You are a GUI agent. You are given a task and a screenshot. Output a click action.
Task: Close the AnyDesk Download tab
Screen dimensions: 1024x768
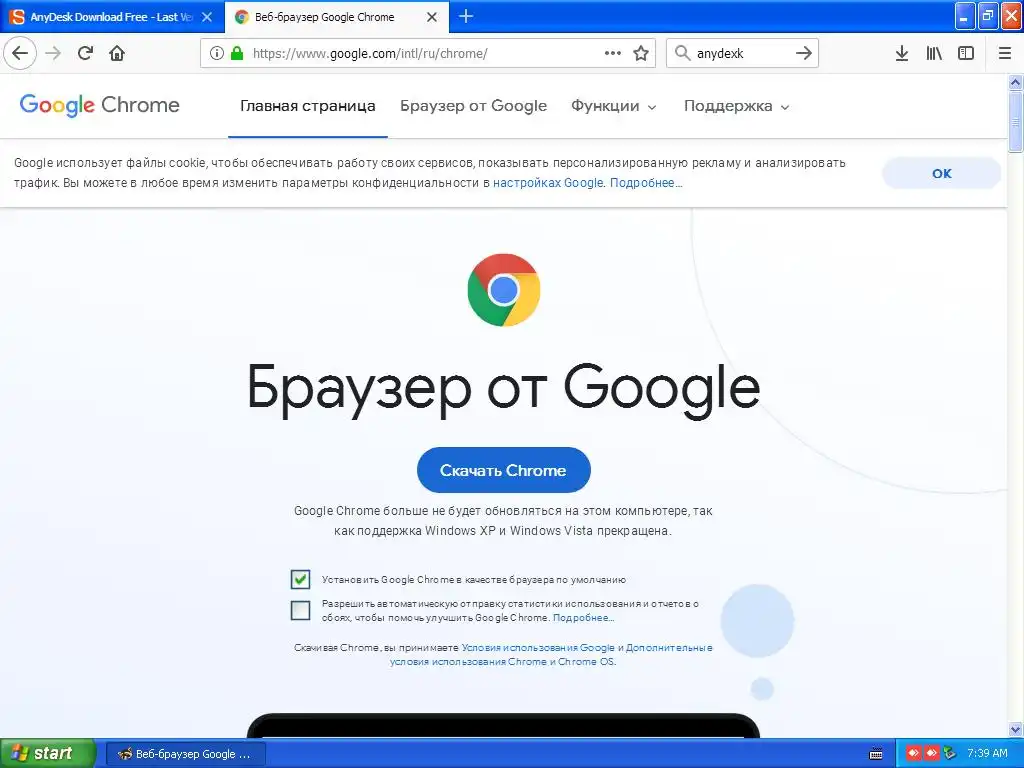coord(207,17)
